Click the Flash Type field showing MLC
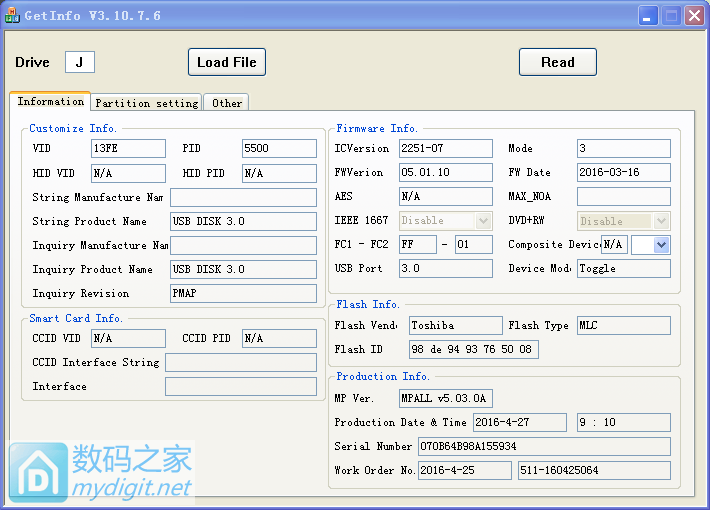Image resolution: width=710 pixels, height=510 pixels. click(624, 326)
